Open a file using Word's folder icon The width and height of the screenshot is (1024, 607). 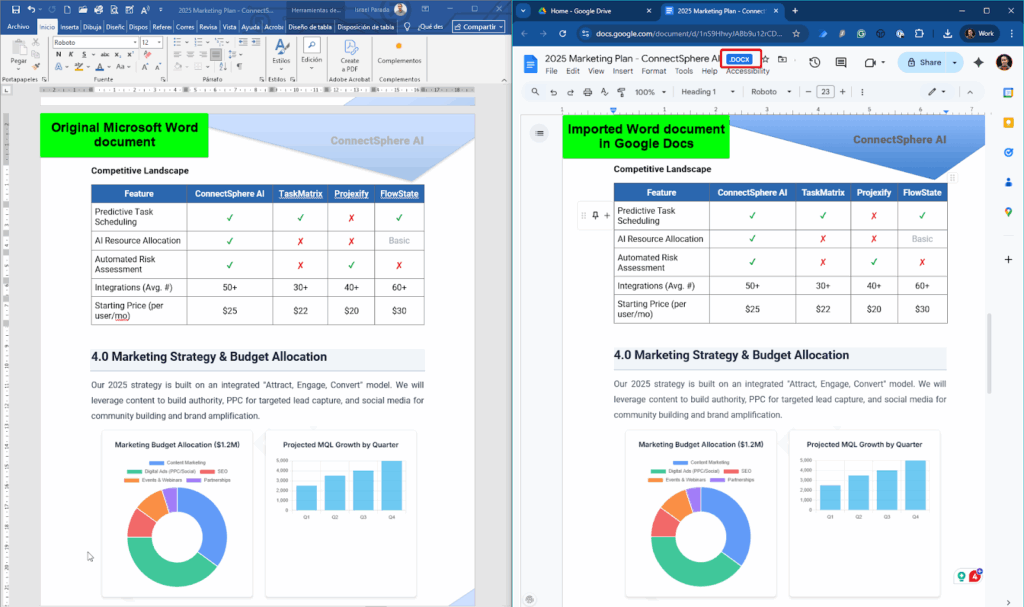[83, 10]
